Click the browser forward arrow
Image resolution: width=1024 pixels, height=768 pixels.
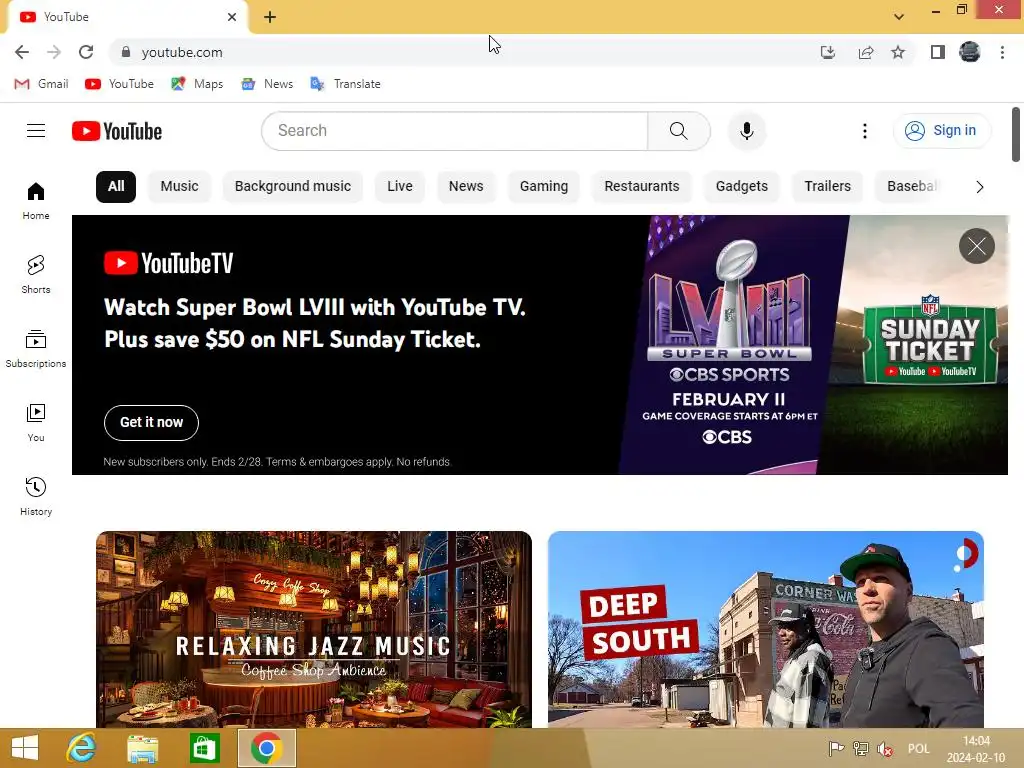(54, 52)
